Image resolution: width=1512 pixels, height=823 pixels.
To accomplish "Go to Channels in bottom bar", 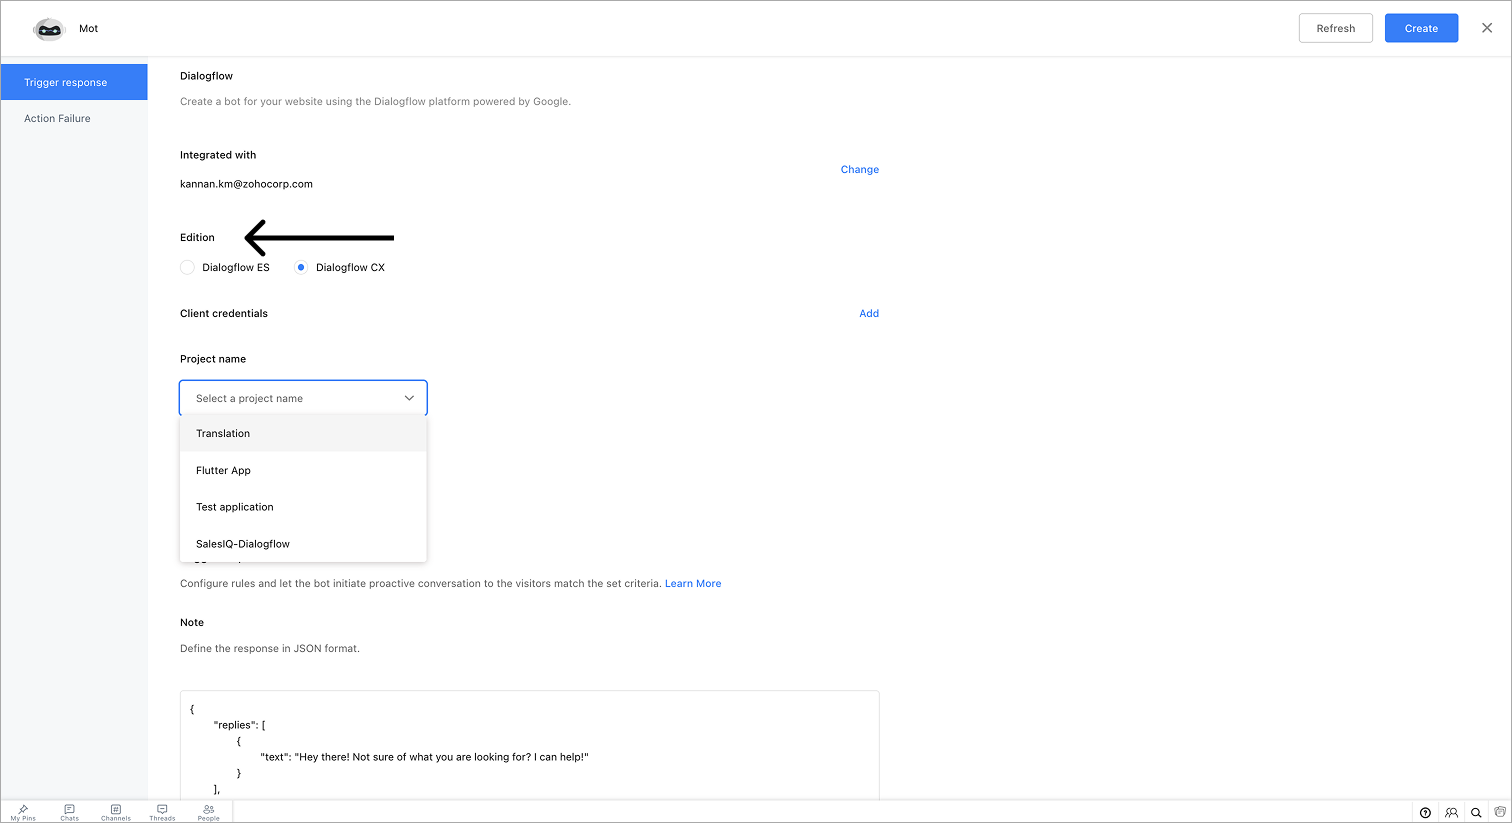I will click(116, 812).
